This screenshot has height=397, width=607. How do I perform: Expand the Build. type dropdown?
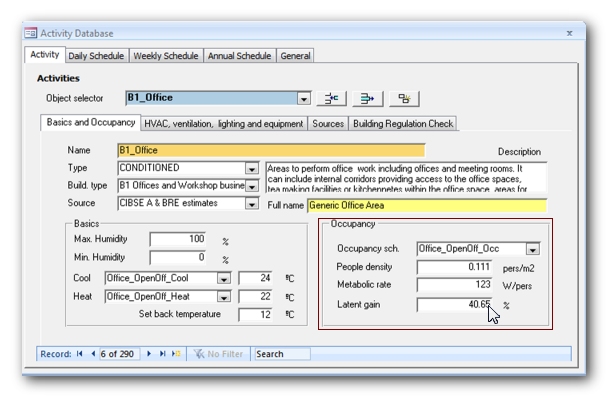click(x=252, y=186)
